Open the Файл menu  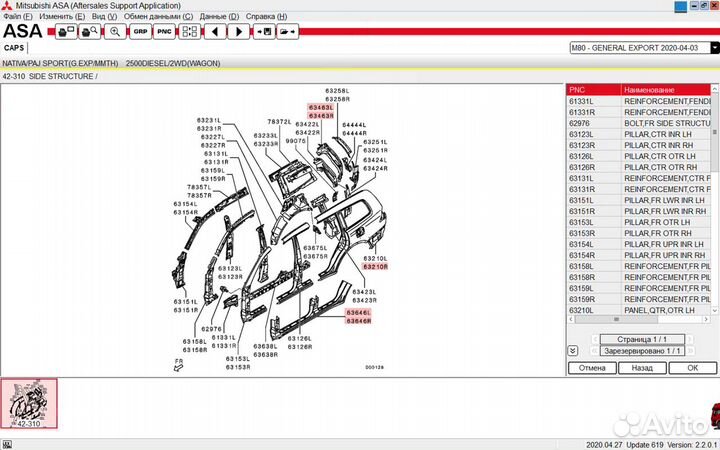[18, 17]
